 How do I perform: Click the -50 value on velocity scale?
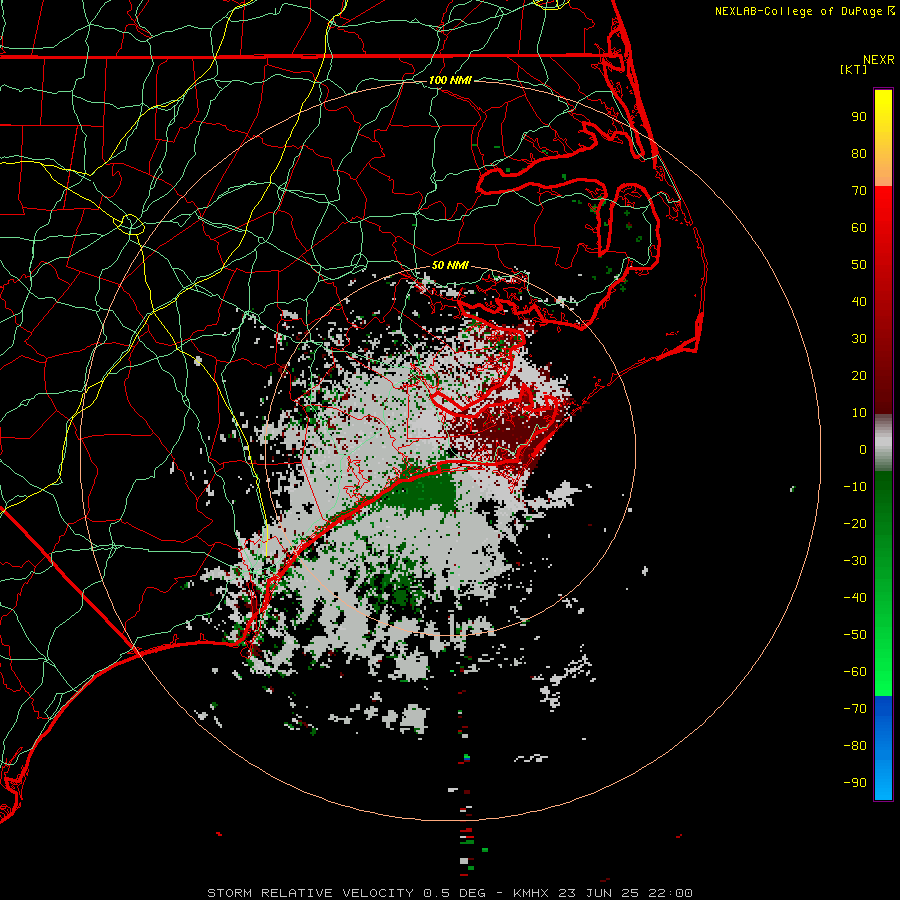pyautogui.click(x=855, y=634)
